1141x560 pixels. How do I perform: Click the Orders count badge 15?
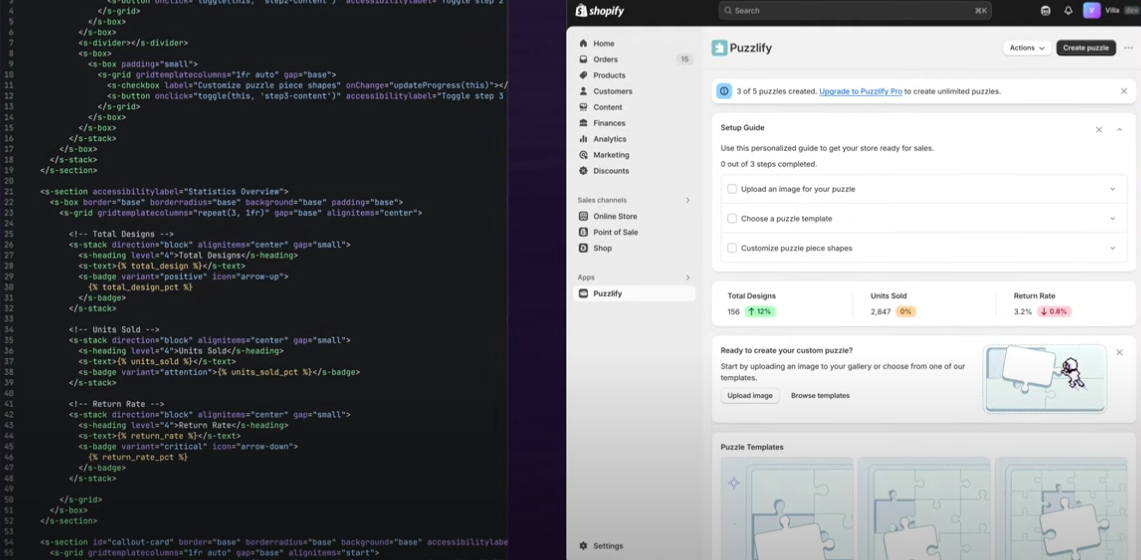coord(684,60)
